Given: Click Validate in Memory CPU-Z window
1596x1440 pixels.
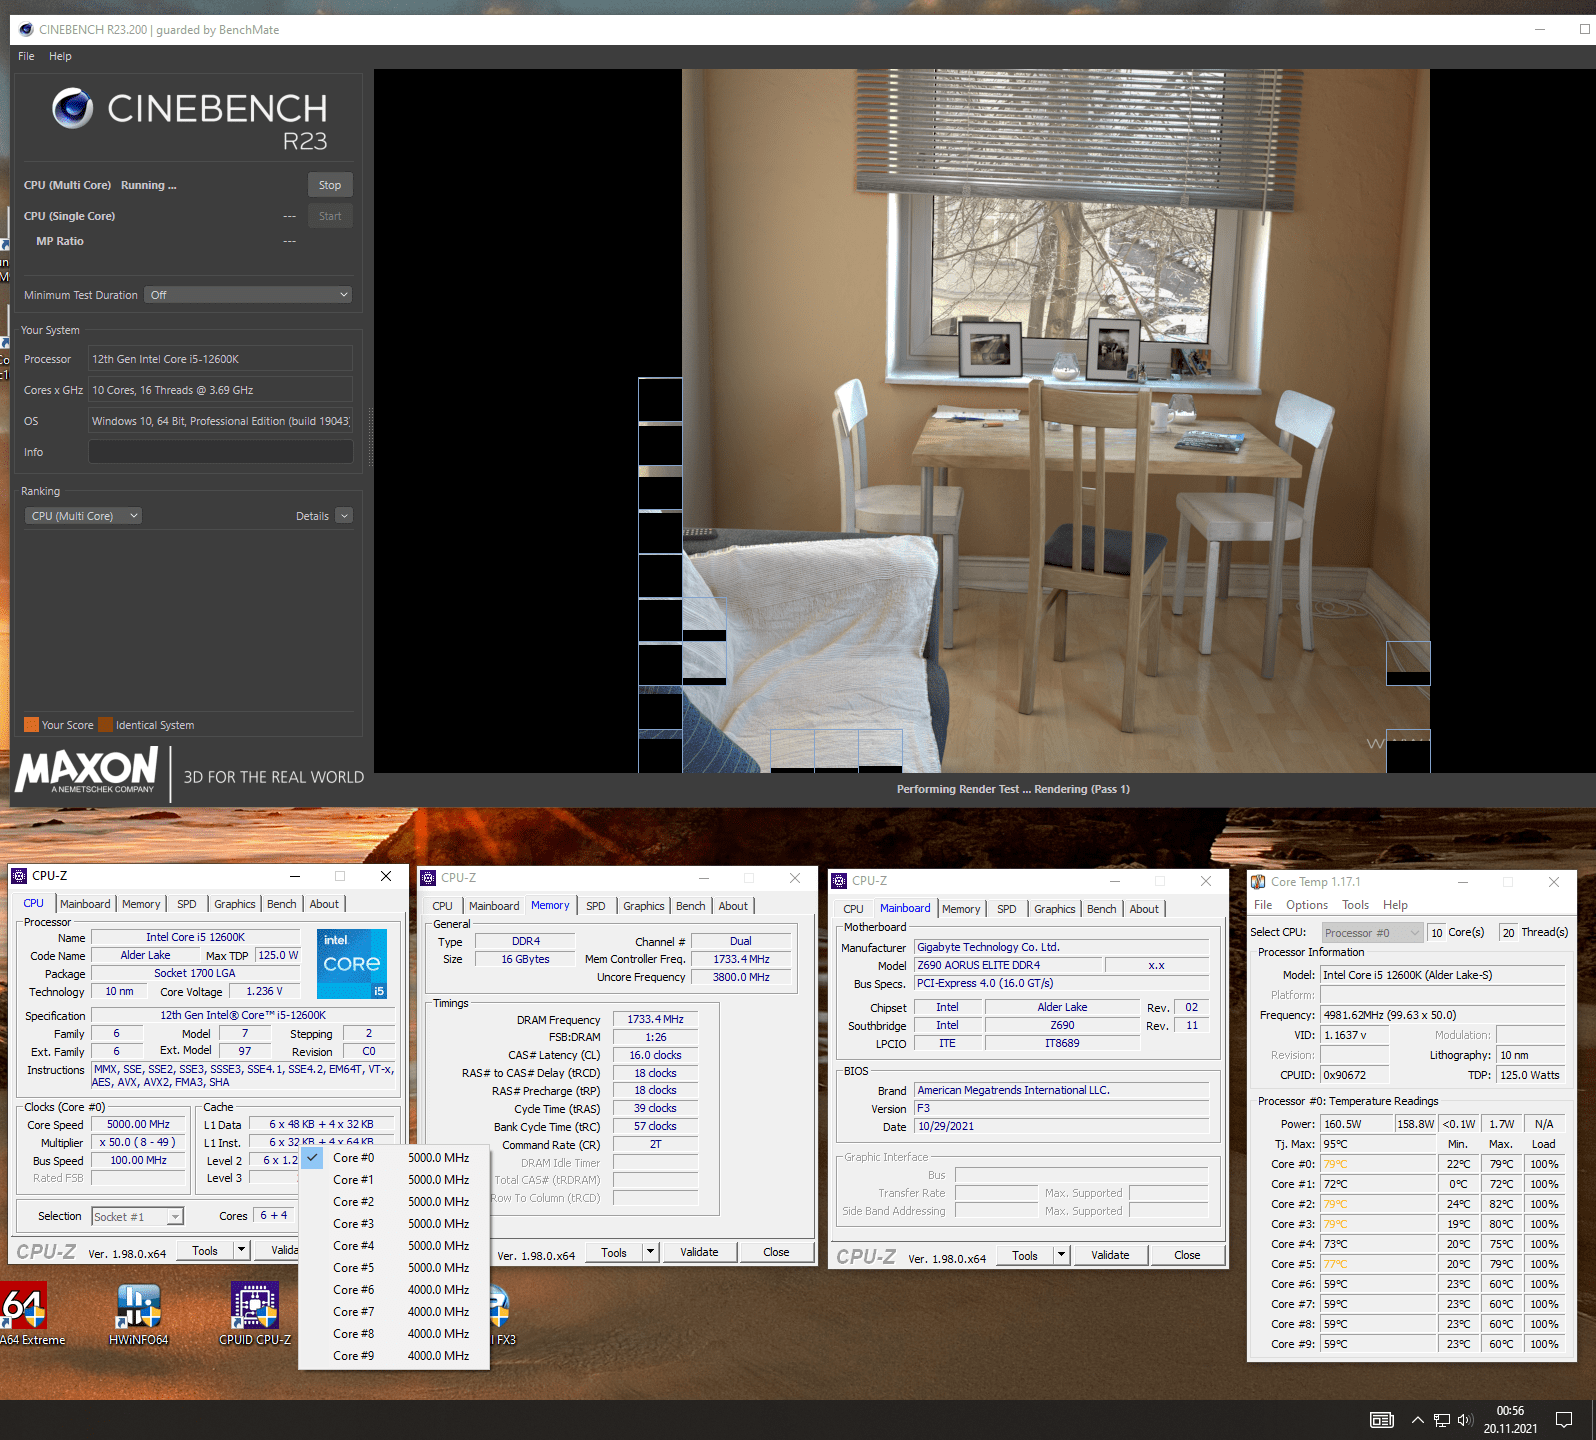Looking at the screenshot, I should (x=699, y=1252).
